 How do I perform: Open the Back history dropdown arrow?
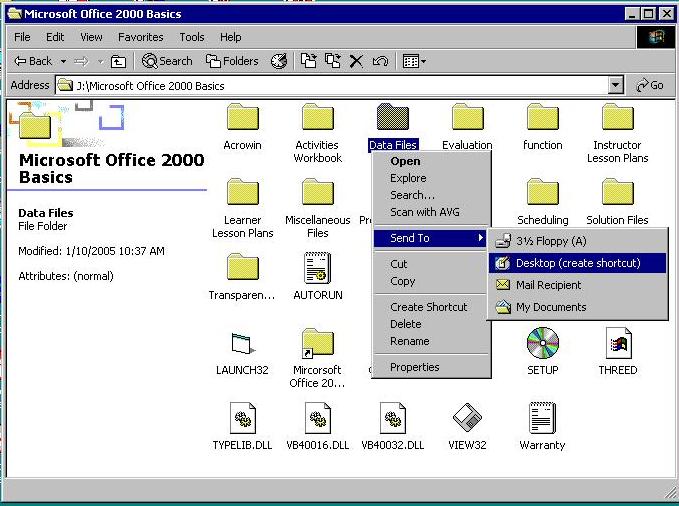63,61
